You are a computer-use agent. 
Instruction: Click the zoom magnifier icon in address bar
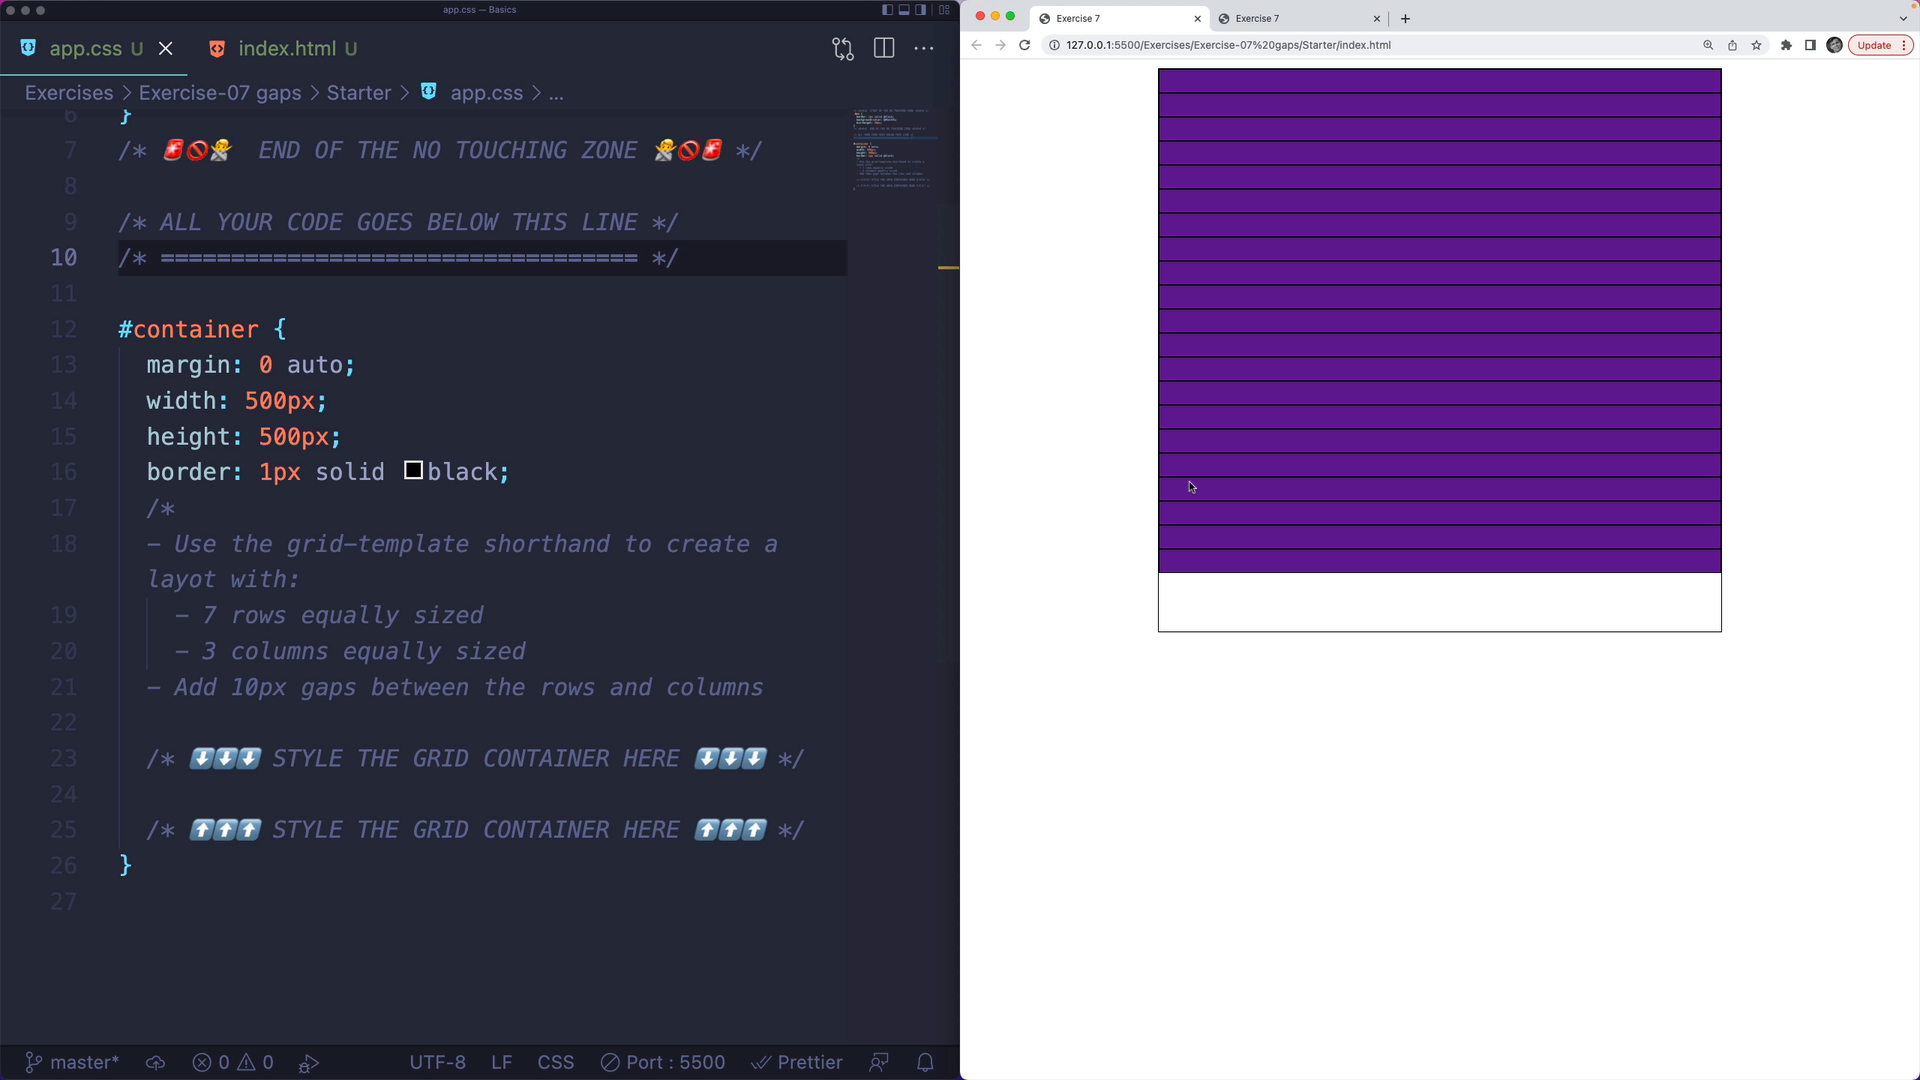(x=1708, y=45)
